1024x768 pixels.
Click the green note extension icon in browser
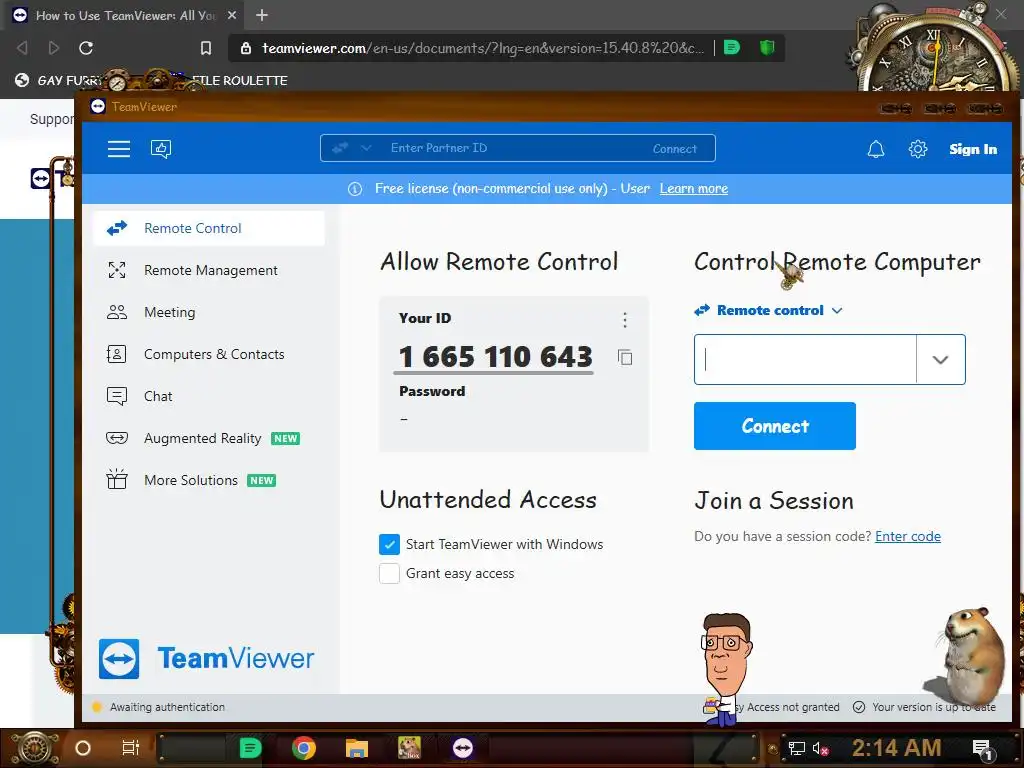click(x=732, y=47)
